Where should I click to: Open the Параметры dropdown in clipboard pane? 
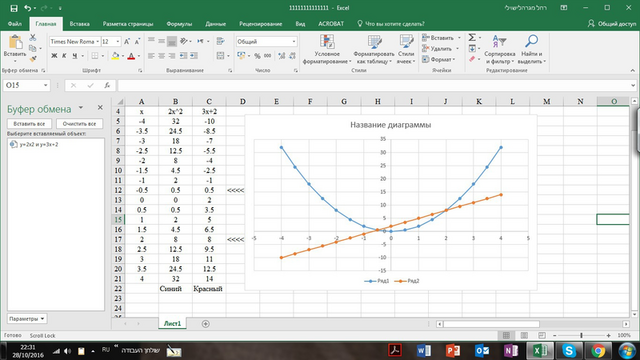(27, 319)
